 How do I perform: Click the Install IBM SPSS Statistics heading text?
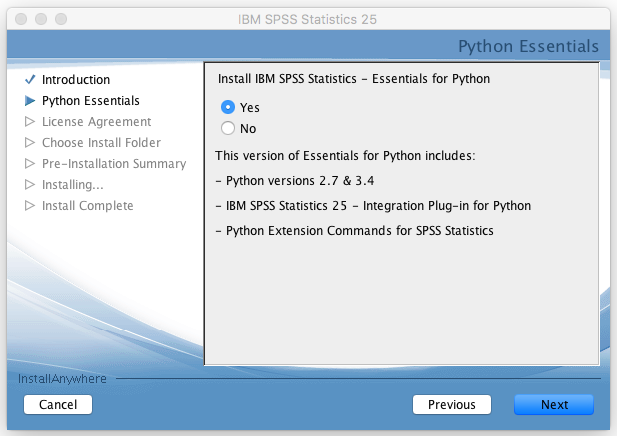(354, 79)
